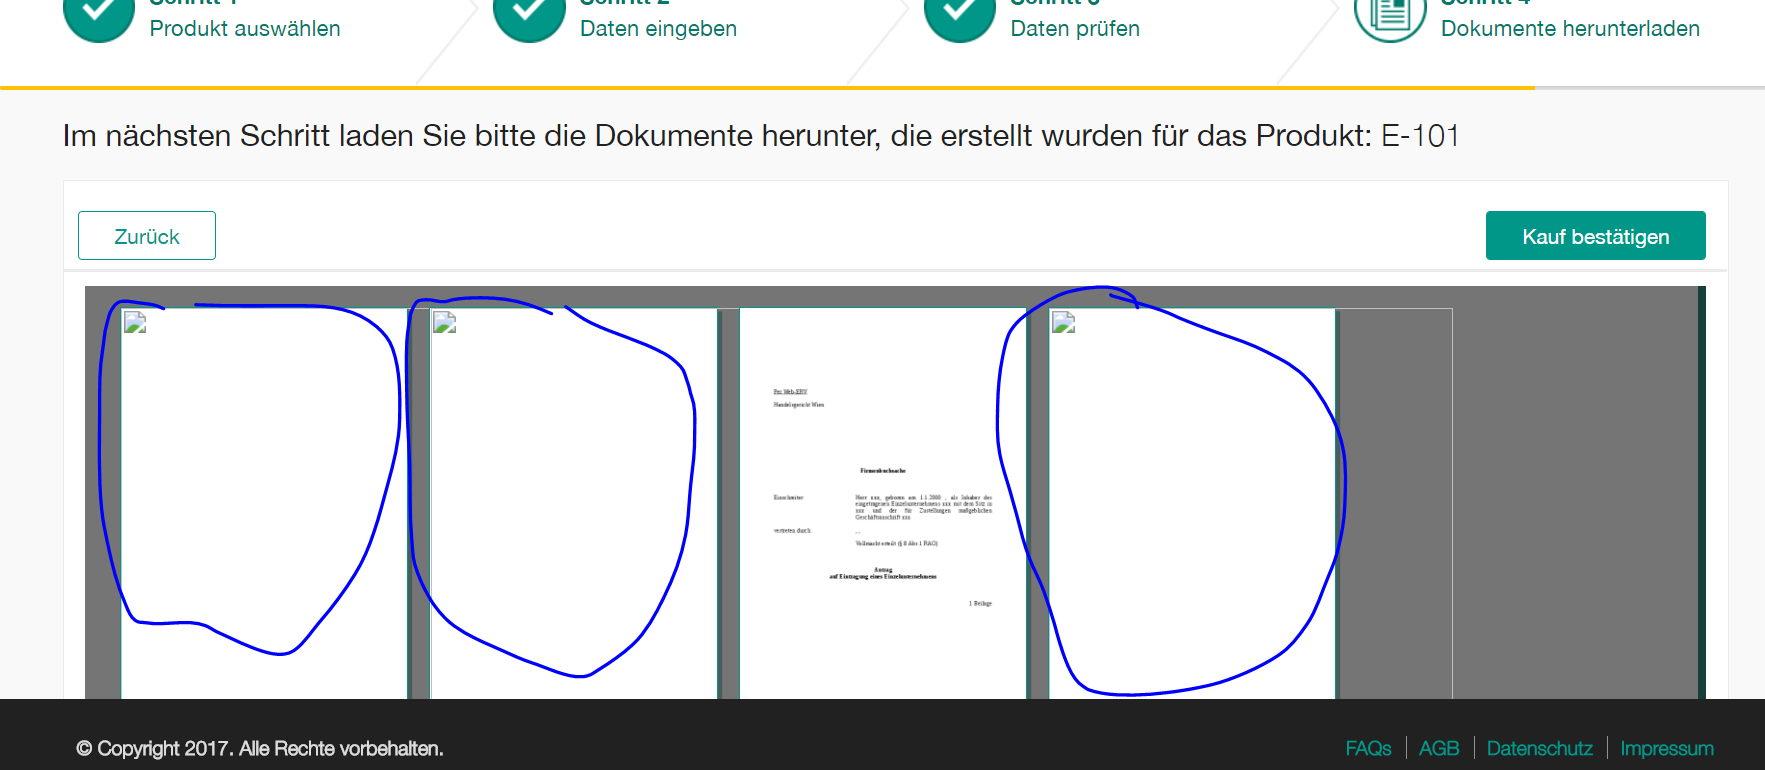
Task: Open the Impressum footer link
Action: [1666, 748]
